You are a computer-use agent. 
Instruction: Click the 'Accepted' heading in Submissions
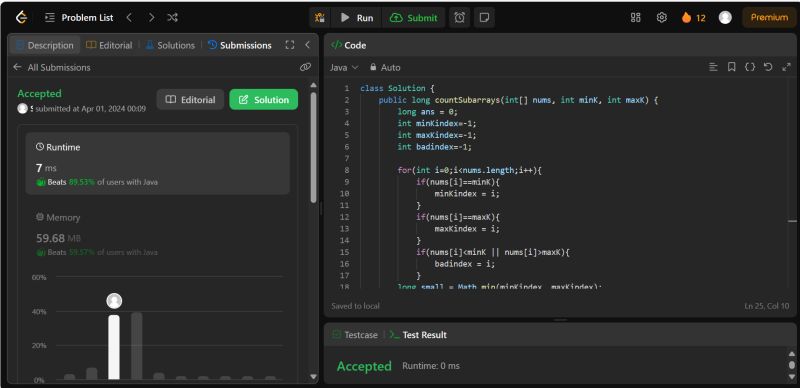click(x=39, y=93)
